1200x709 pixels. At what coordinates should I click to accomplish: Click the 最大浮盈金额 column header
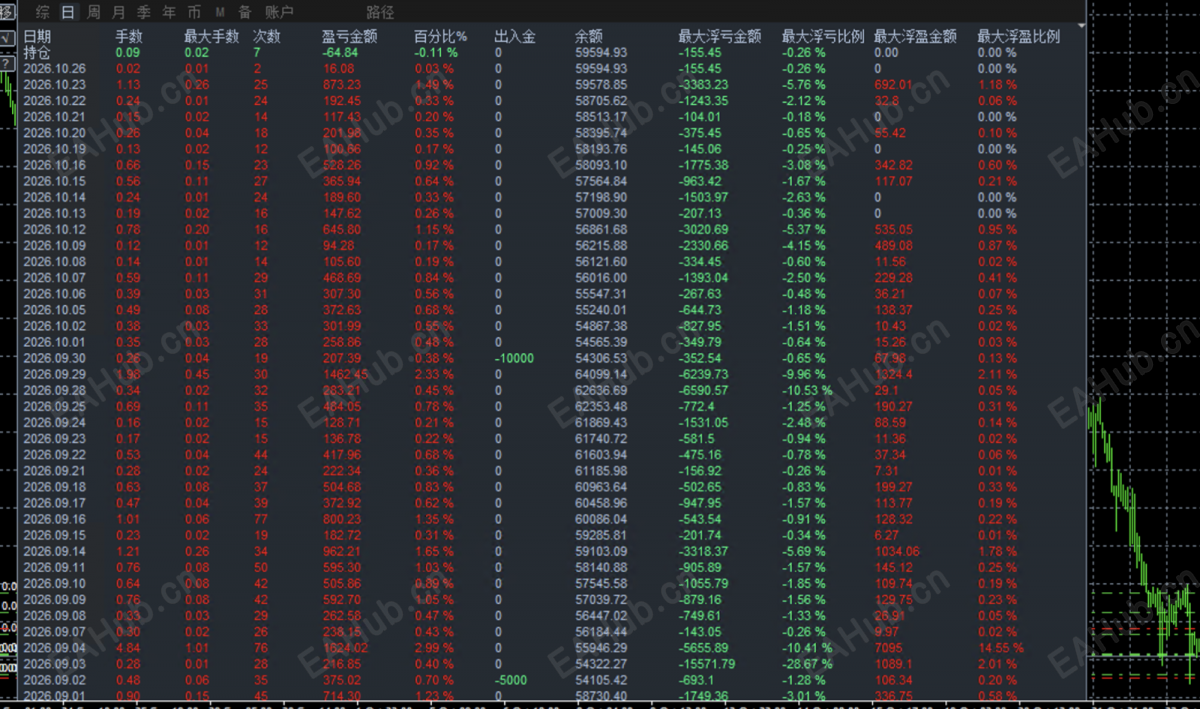click(915, 36)
